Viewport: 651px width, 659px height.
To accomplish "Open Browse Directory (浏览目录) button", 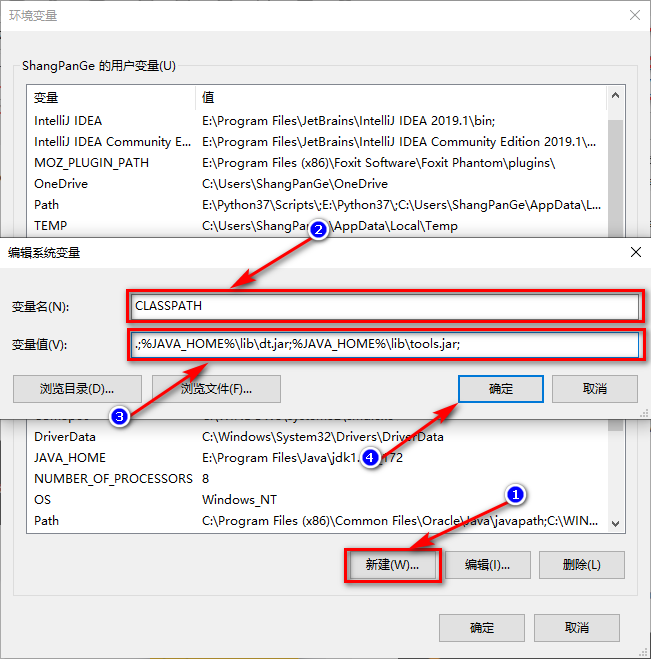I will 77,389.
